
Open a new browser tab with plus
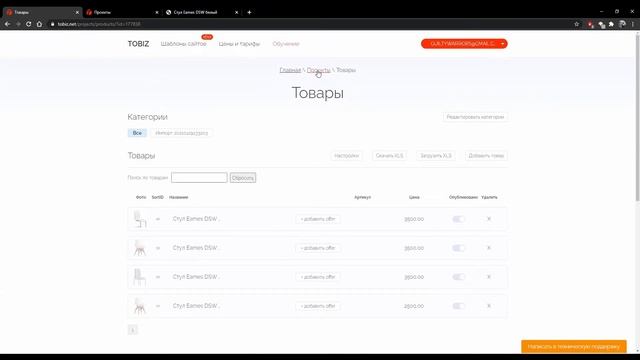[249, 12]
